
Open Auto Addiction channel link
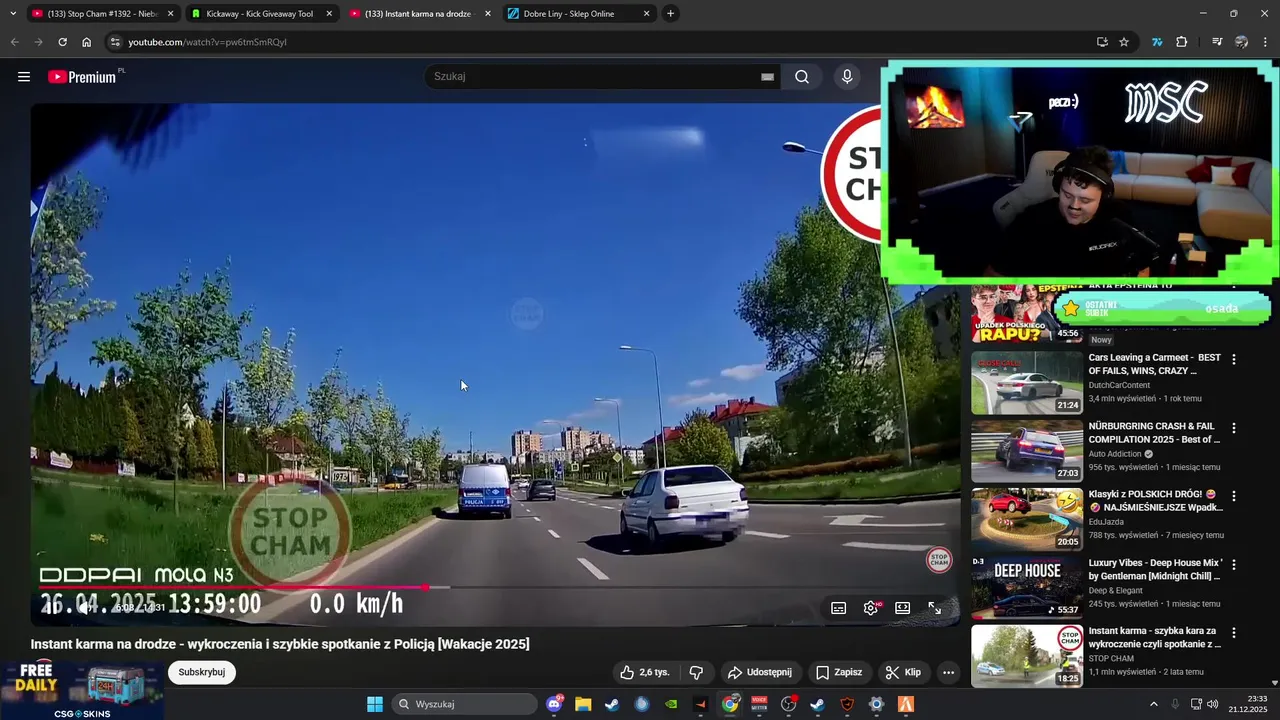[1115, 454]
